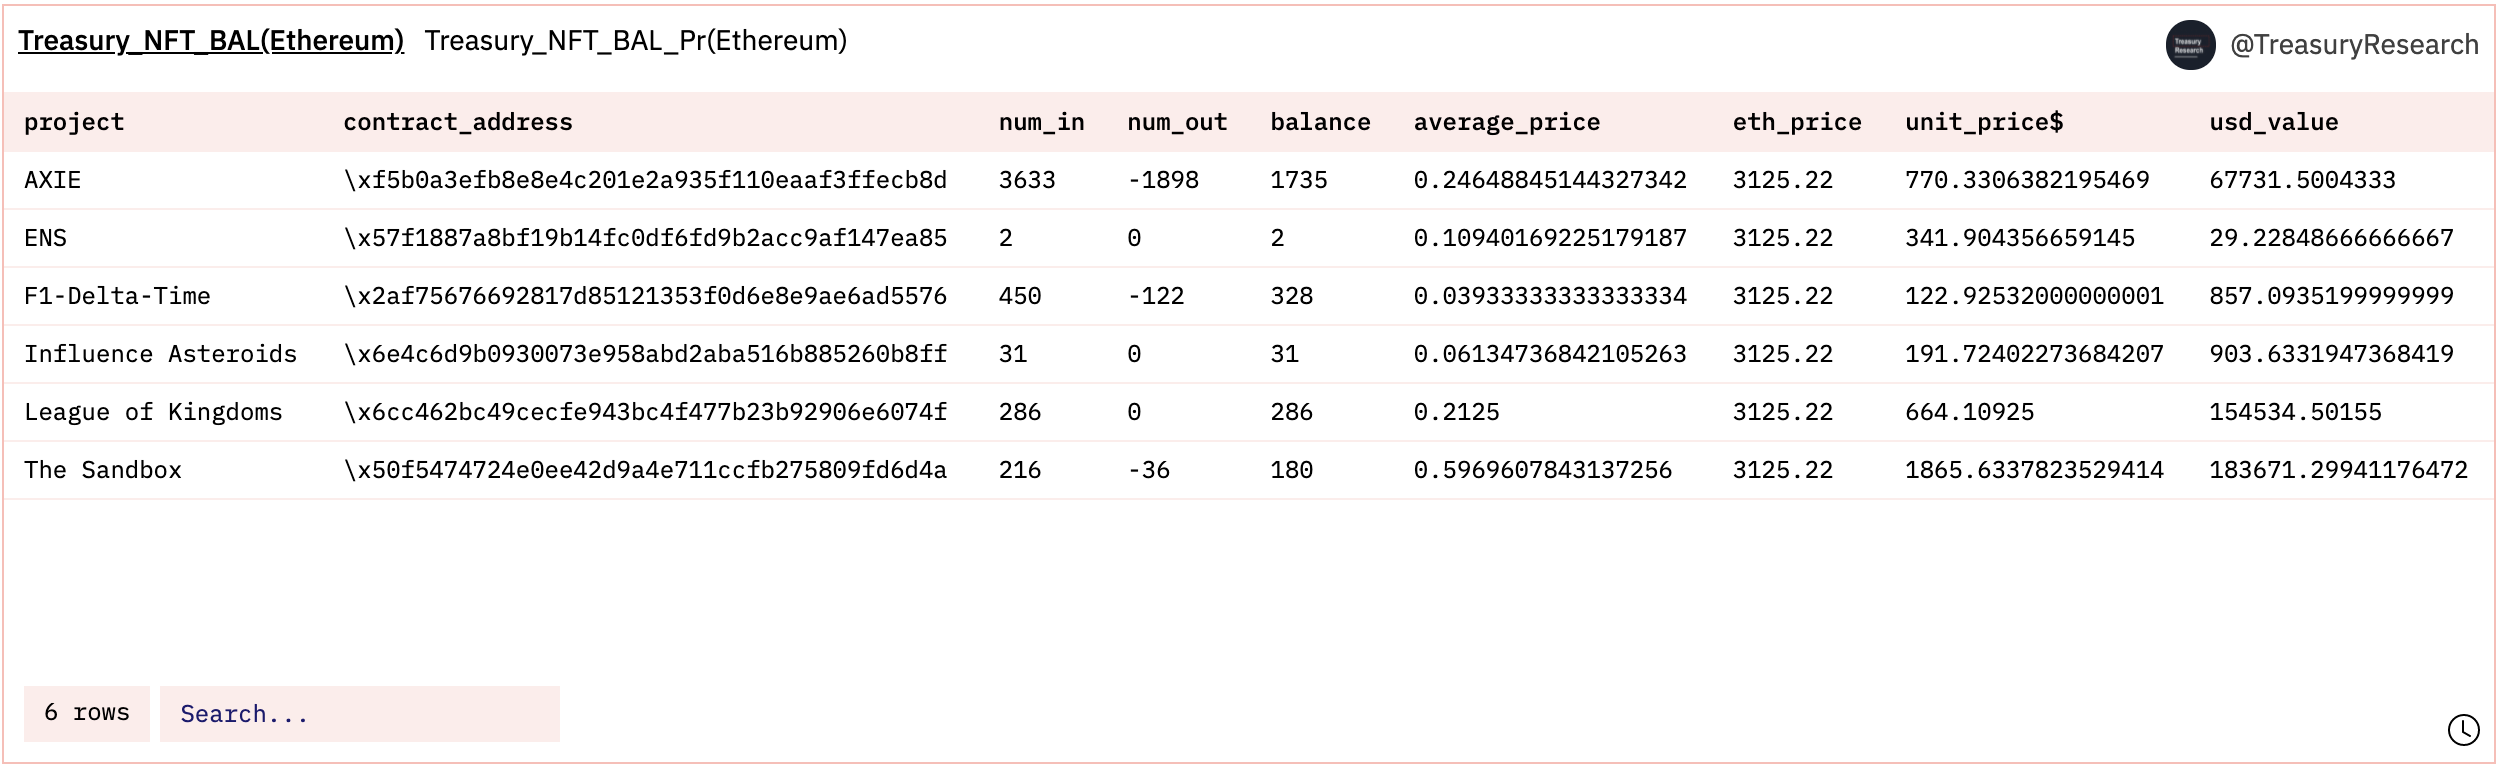Click unit price 1865.6337823529414
Image resolution: width=2504 pixels, height=770 pixels.
pyautogui.click(x=2035, y=470)
